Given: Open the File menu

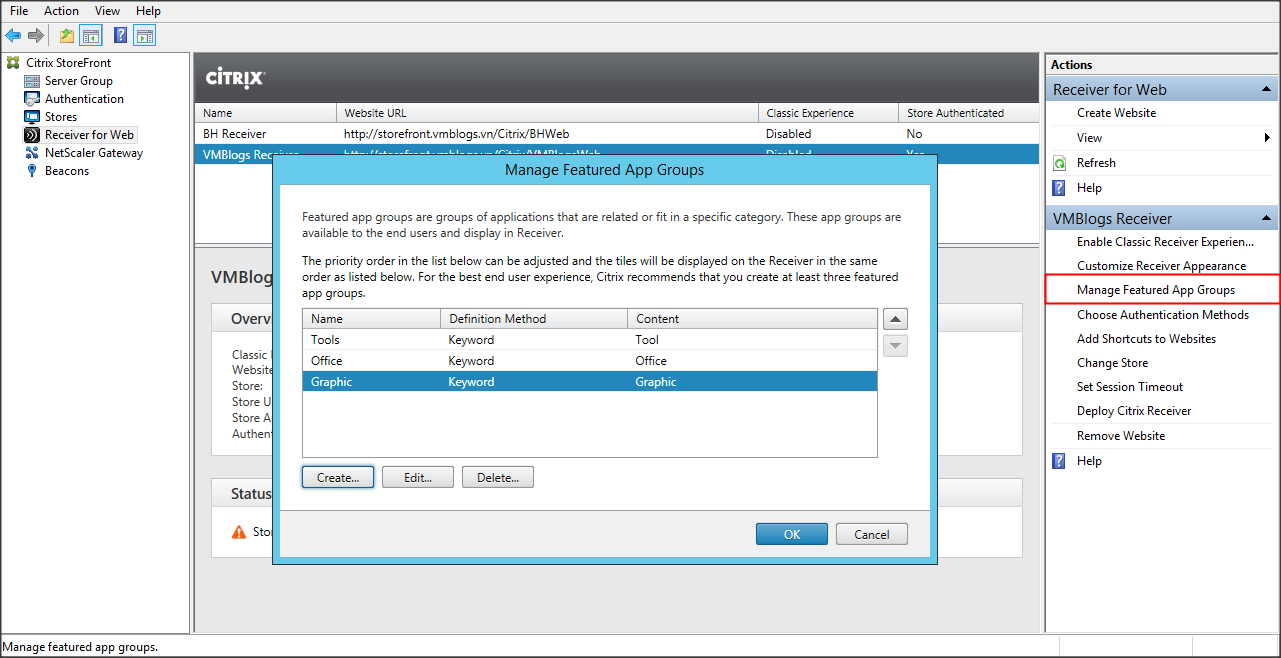Looking at the screenshot, I should point(19,11).
